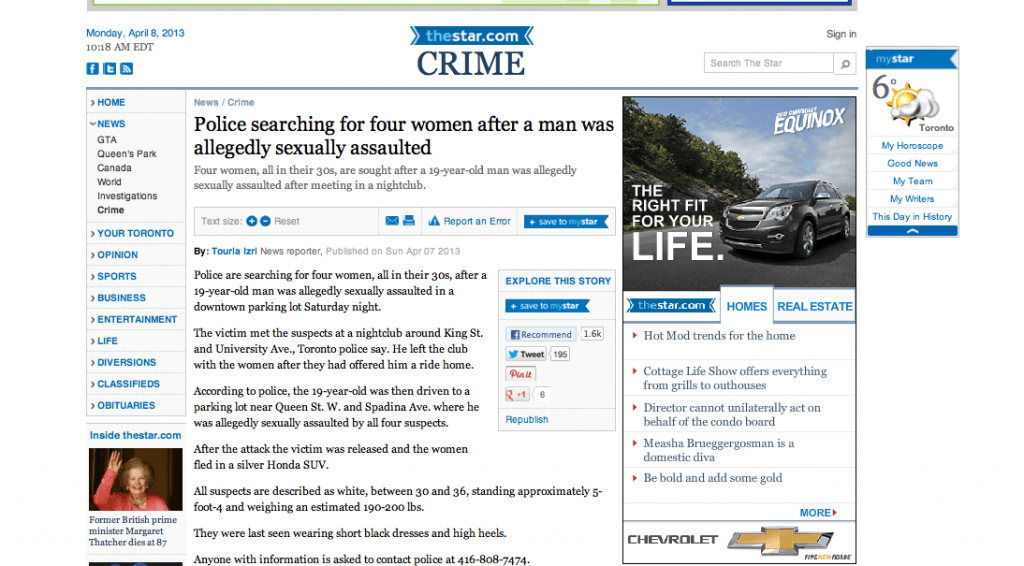Screen dimensions: 1024x566
Task: Increase article text size with plus icon
Action: tap(252, 221)
